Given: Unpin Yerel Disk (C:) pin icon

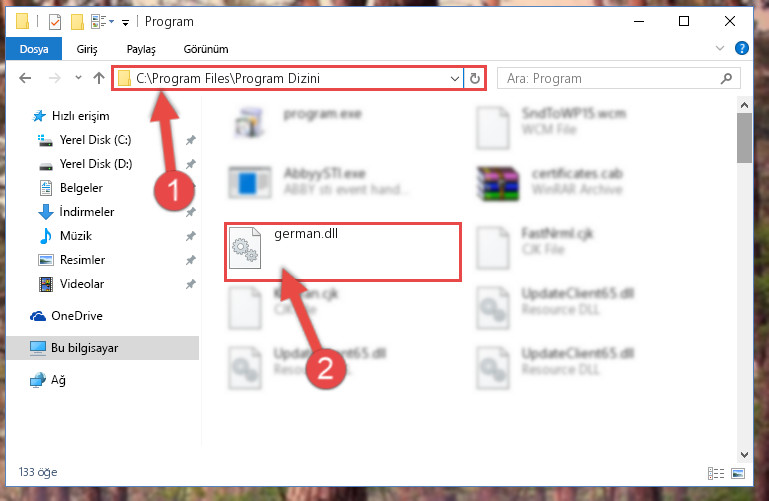Looking at the screenshot, I should coord(191,140).
